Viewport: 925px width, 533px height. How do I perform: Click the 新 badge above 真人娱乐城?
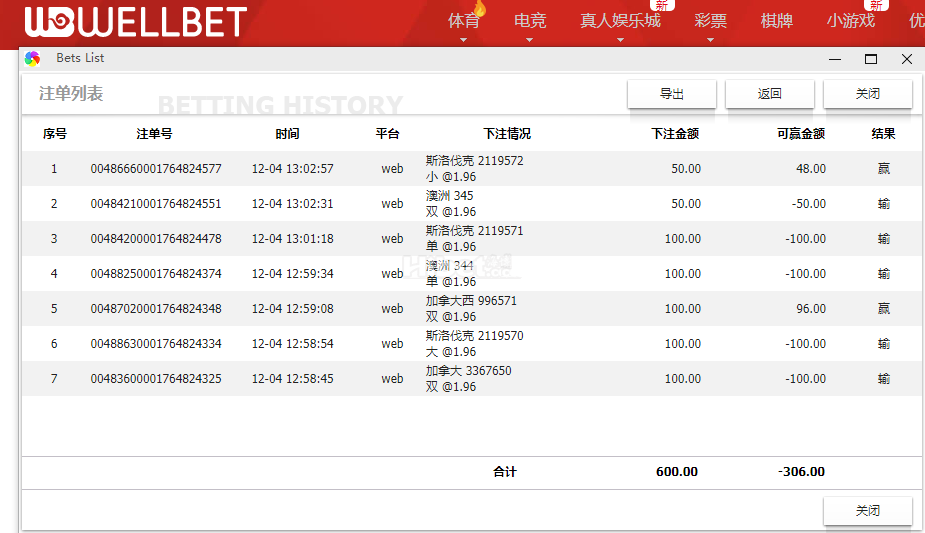pos(662,5)
